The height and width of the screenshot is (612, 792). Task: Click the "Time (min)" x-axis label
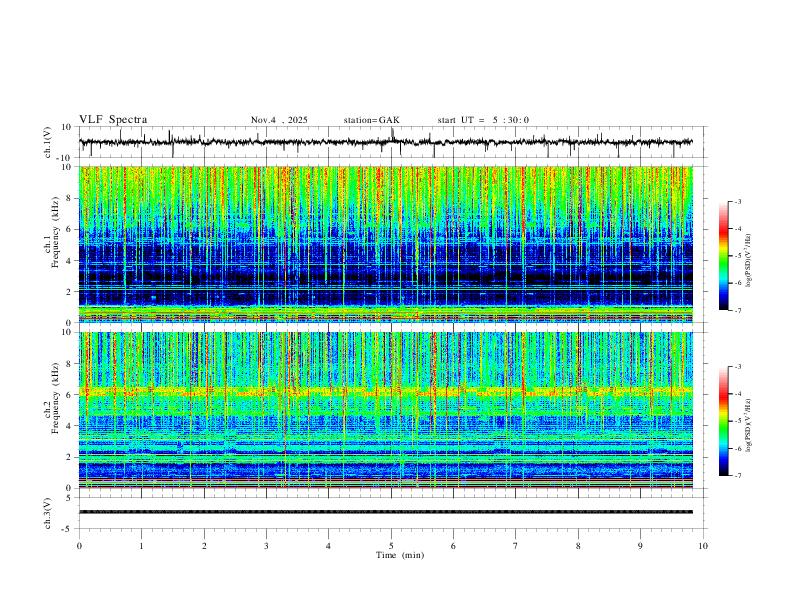400,555
